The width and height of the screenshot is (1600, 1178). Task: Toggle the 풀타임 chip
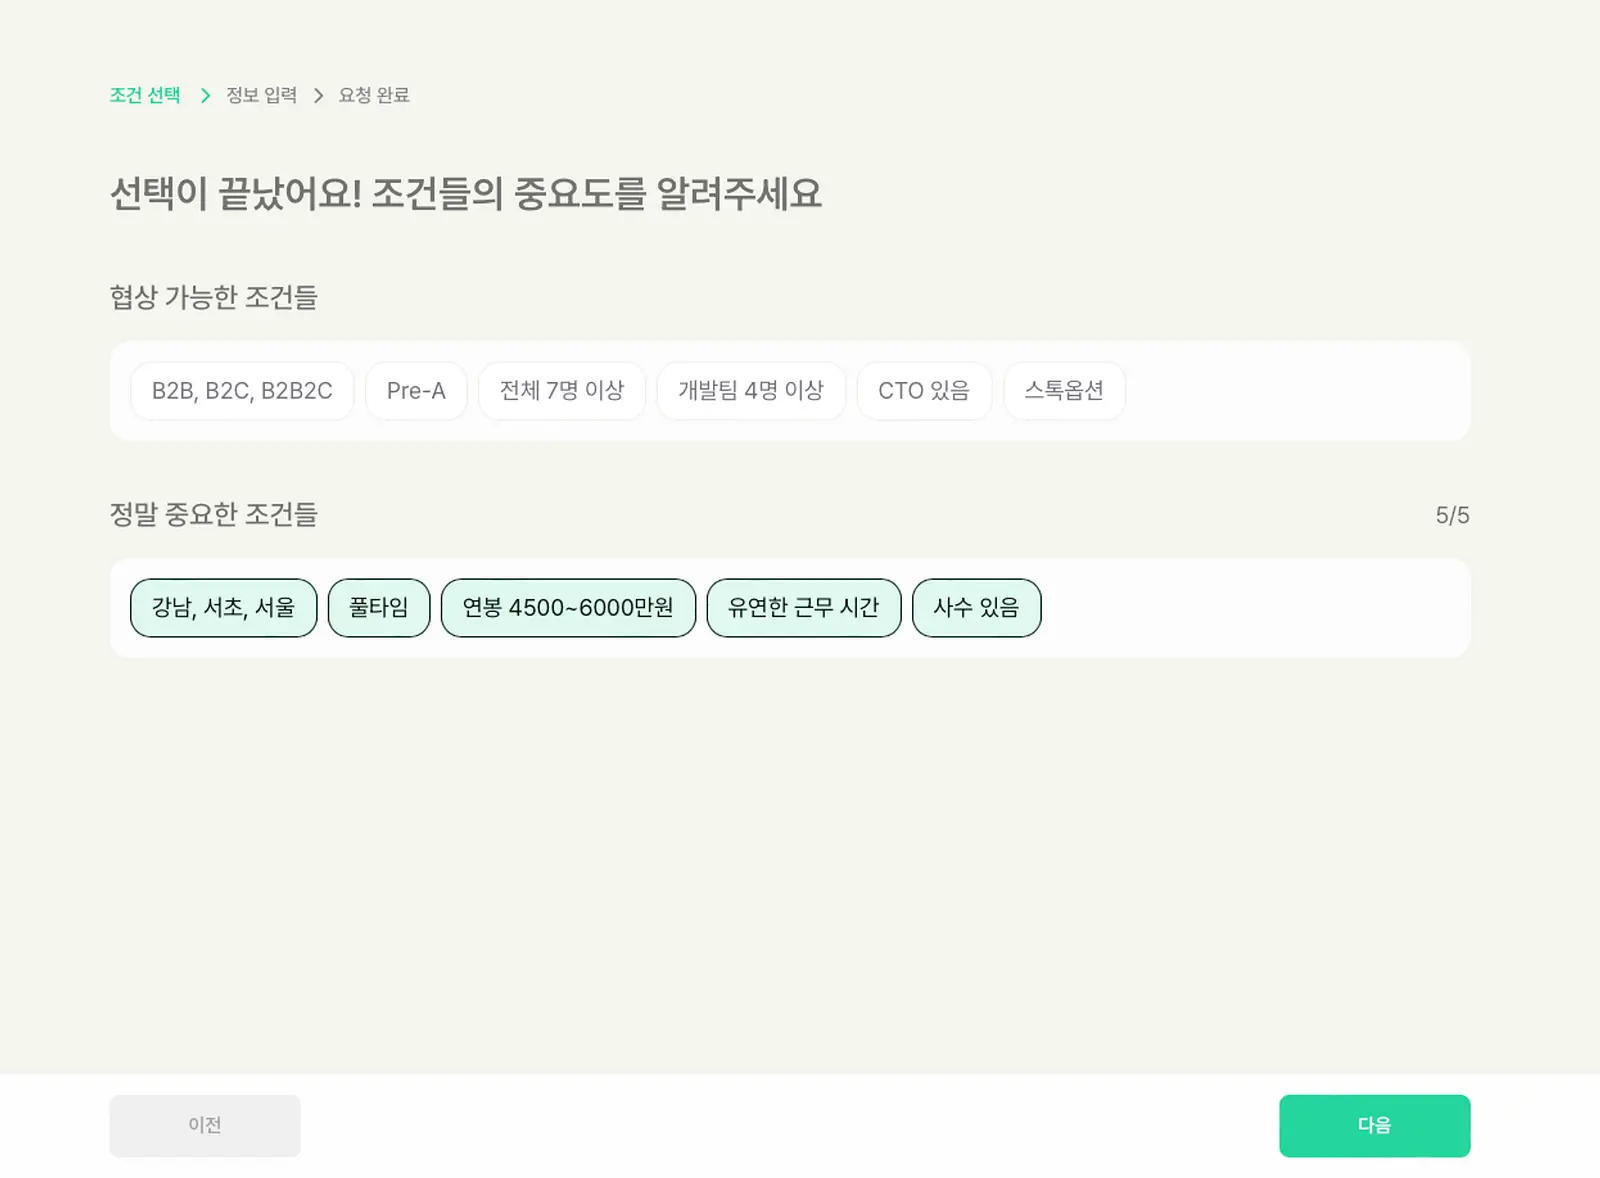click(x=379, y=608)
